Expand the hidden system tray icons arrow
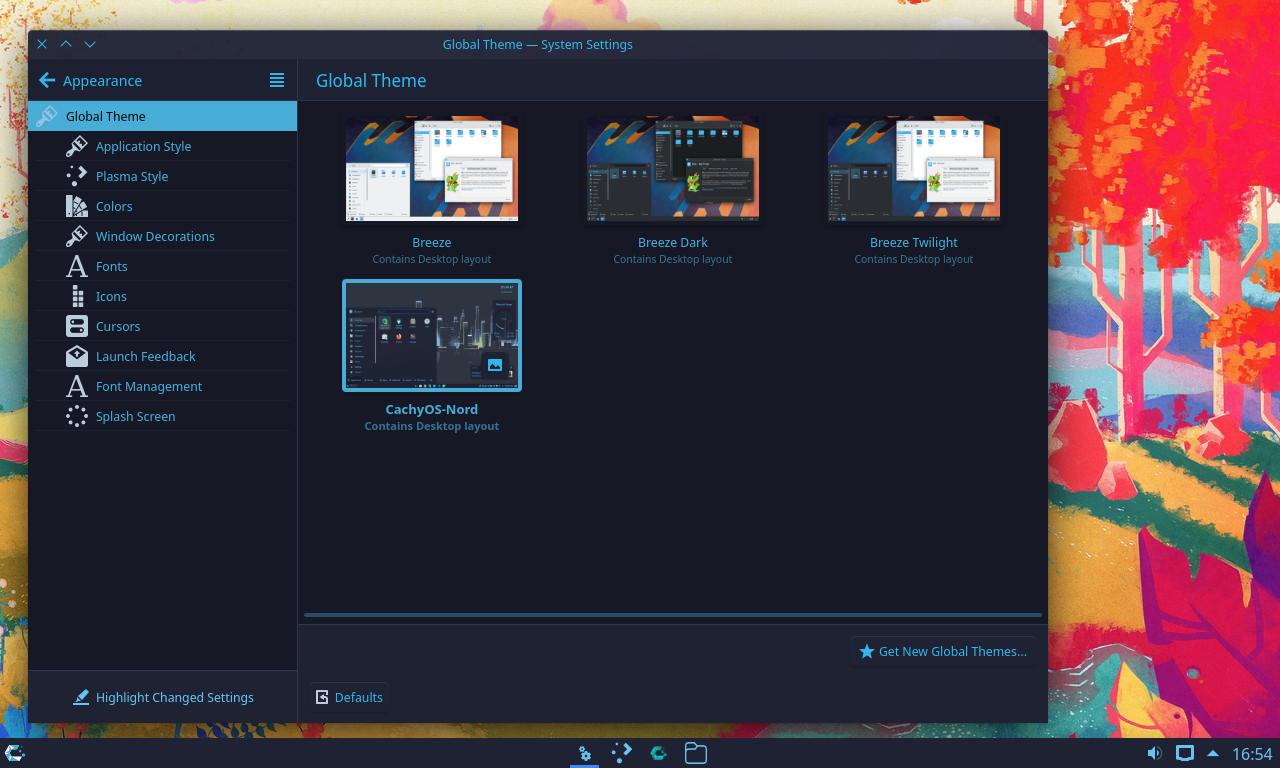This screenshot has height=768, width=1280. click(1213, 753)
